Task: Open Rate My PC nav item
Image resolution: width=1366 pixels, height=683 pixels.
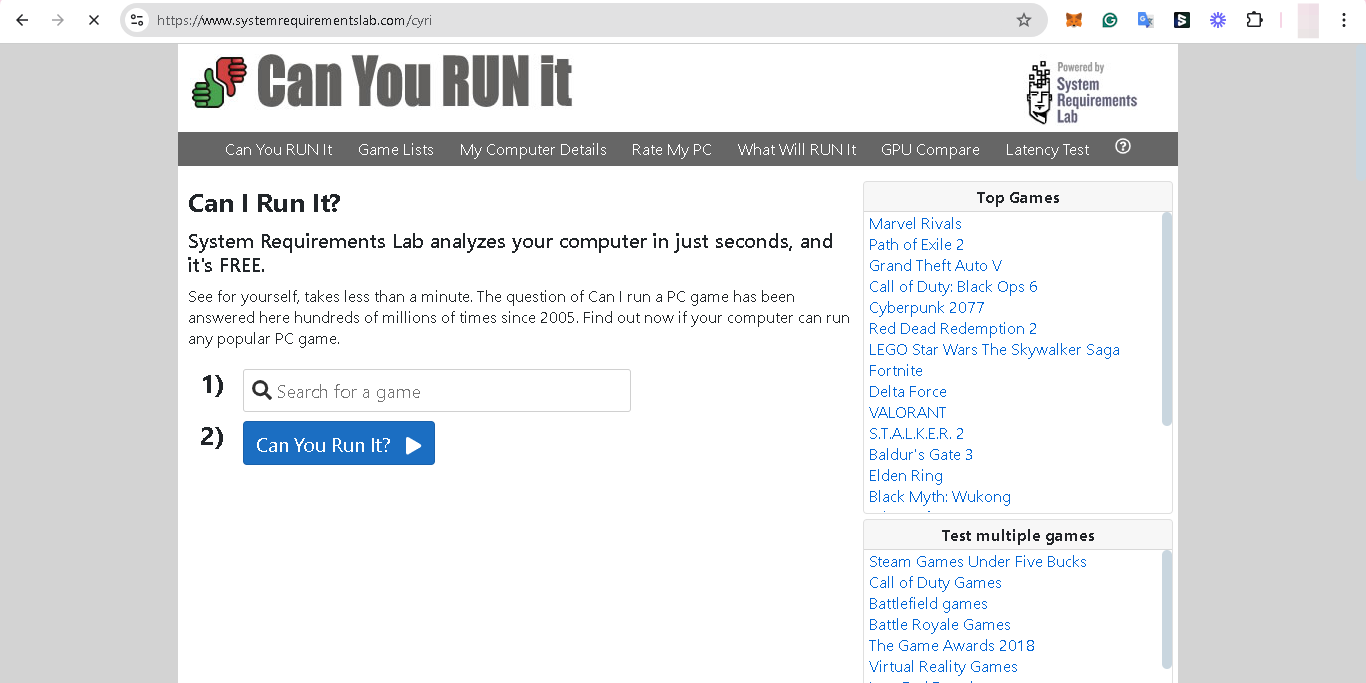Action: point(672,150)
